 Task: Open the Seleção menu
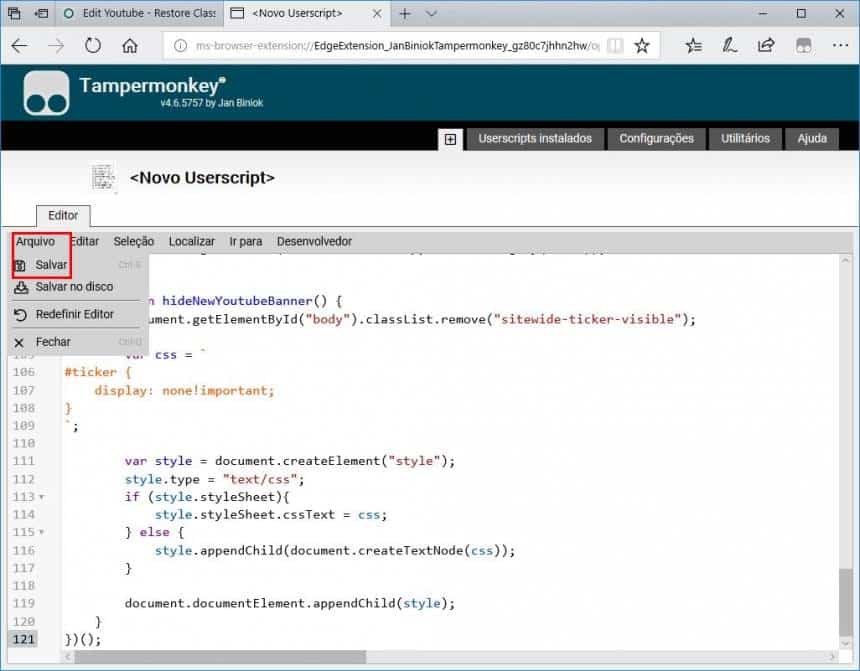tap(133, 241)
